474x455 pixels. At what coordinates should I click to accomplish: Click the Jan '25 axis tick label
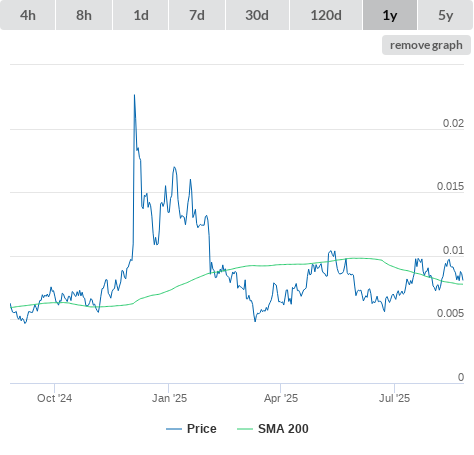click(169, 398)
